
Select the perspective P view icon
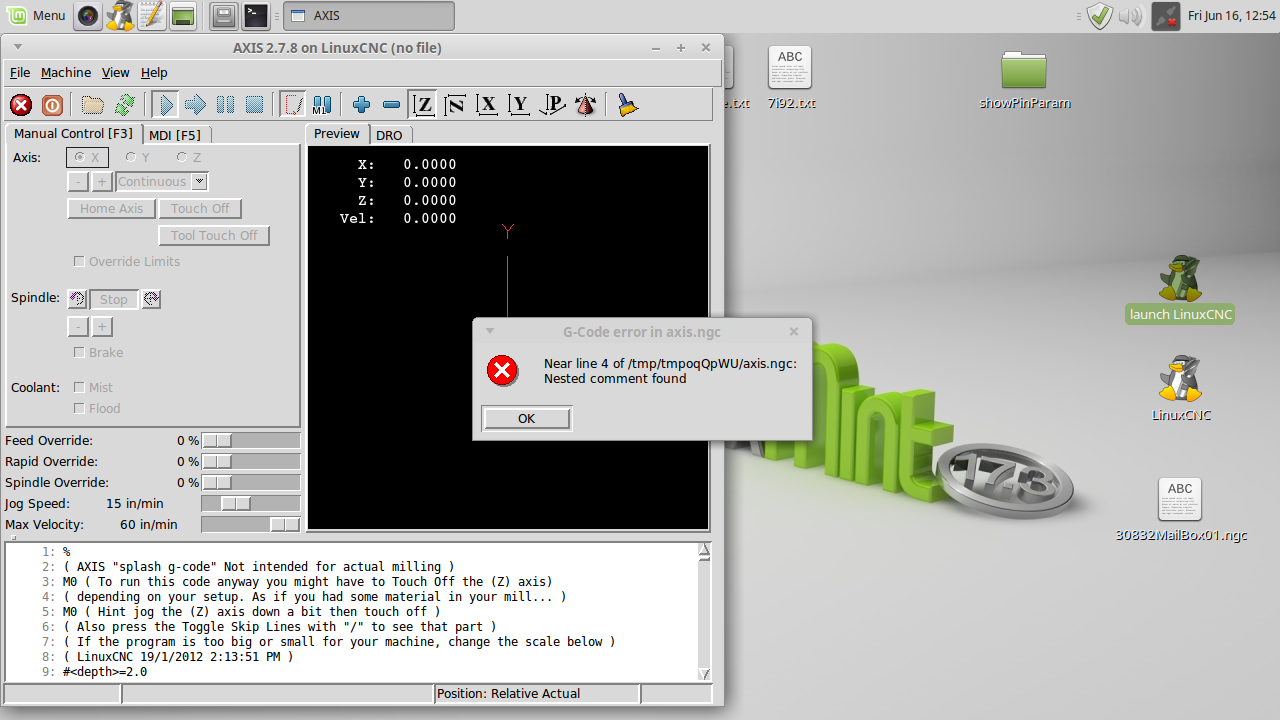click(552, 105)
